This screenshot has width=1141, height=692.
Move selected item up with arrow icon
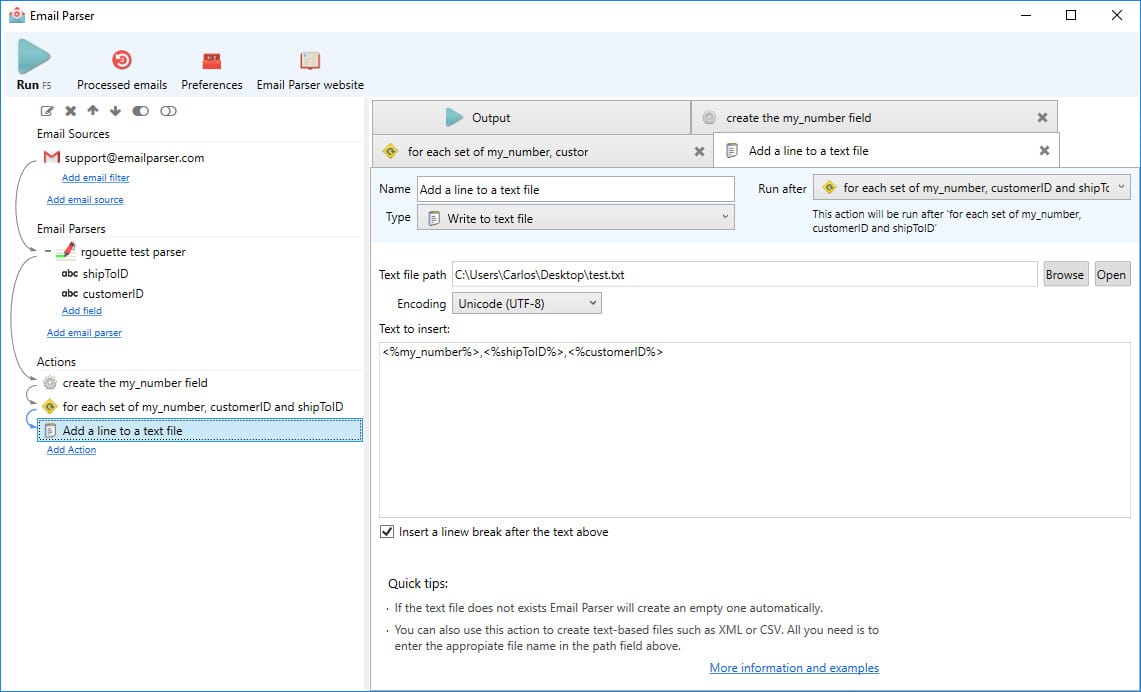[92, 111]
